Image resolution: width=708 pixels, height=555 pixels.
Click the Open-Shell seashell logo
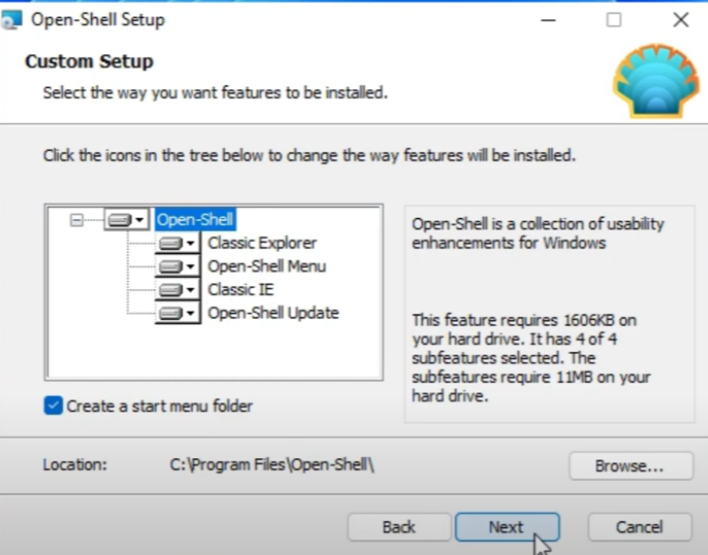coord(656,81)
